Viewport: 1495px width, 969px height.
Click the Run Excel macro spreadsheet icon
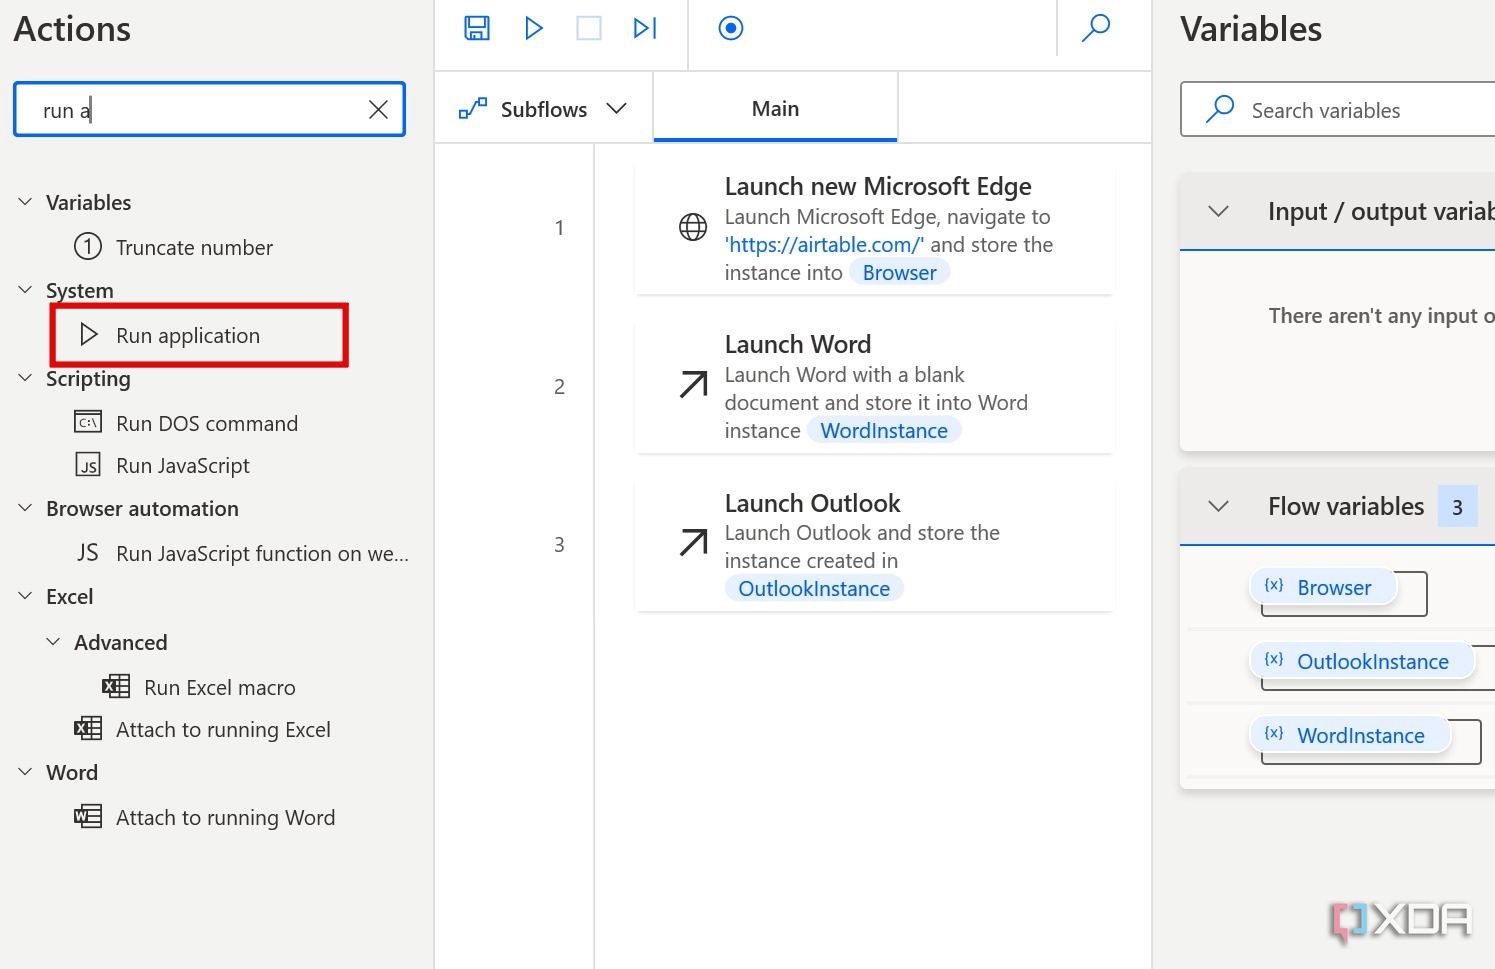(x=116, y=686)
